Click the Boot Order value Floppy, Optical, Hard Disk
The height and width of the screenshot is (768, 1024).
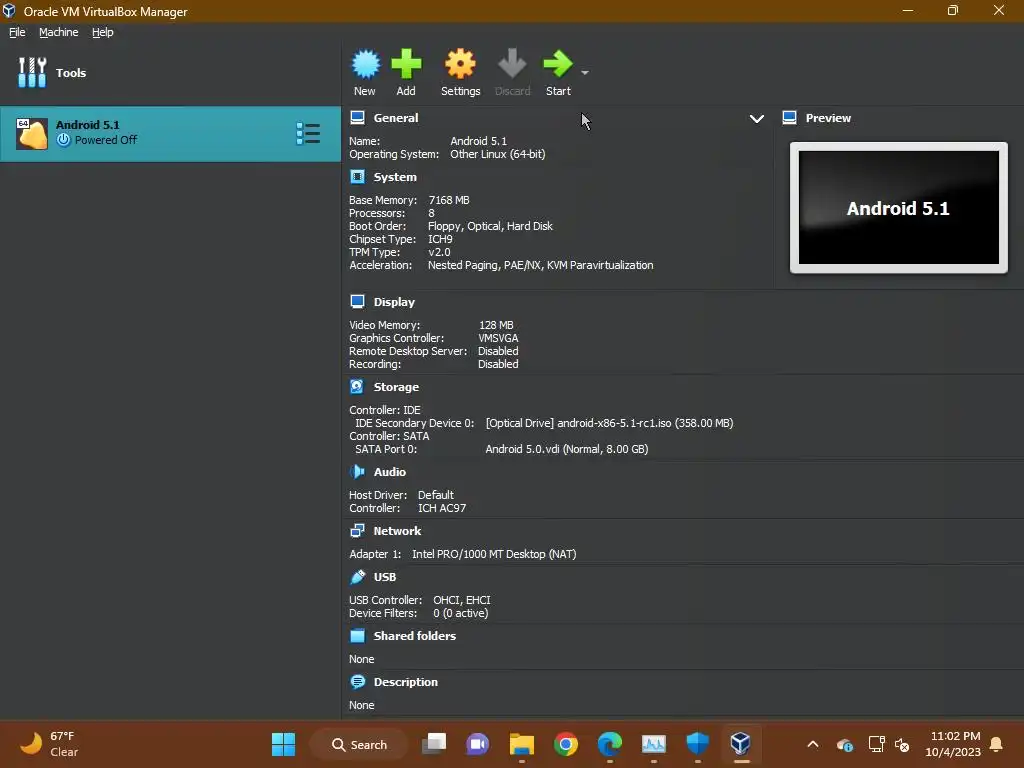pyautogui.click(x=490, y=227)
